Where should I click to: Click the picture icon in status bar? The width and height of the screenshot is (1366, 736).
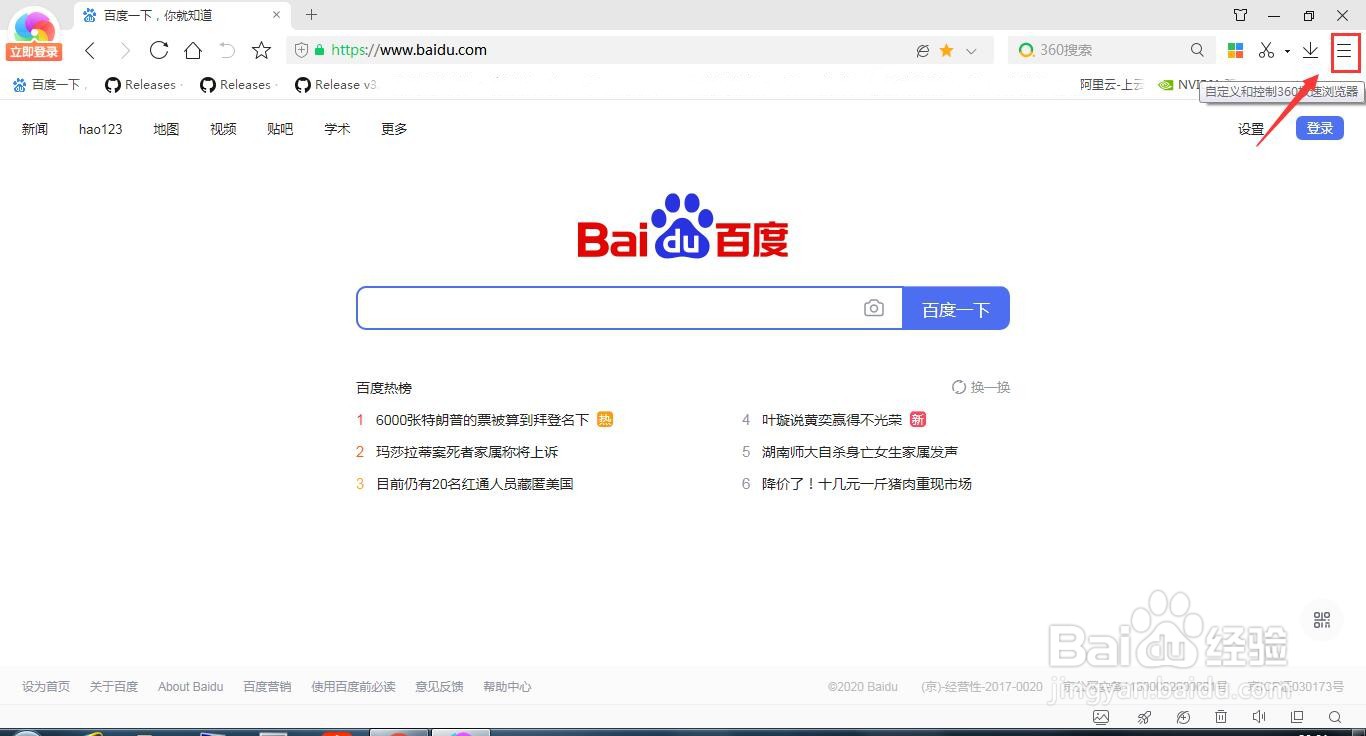(1101, 717)
